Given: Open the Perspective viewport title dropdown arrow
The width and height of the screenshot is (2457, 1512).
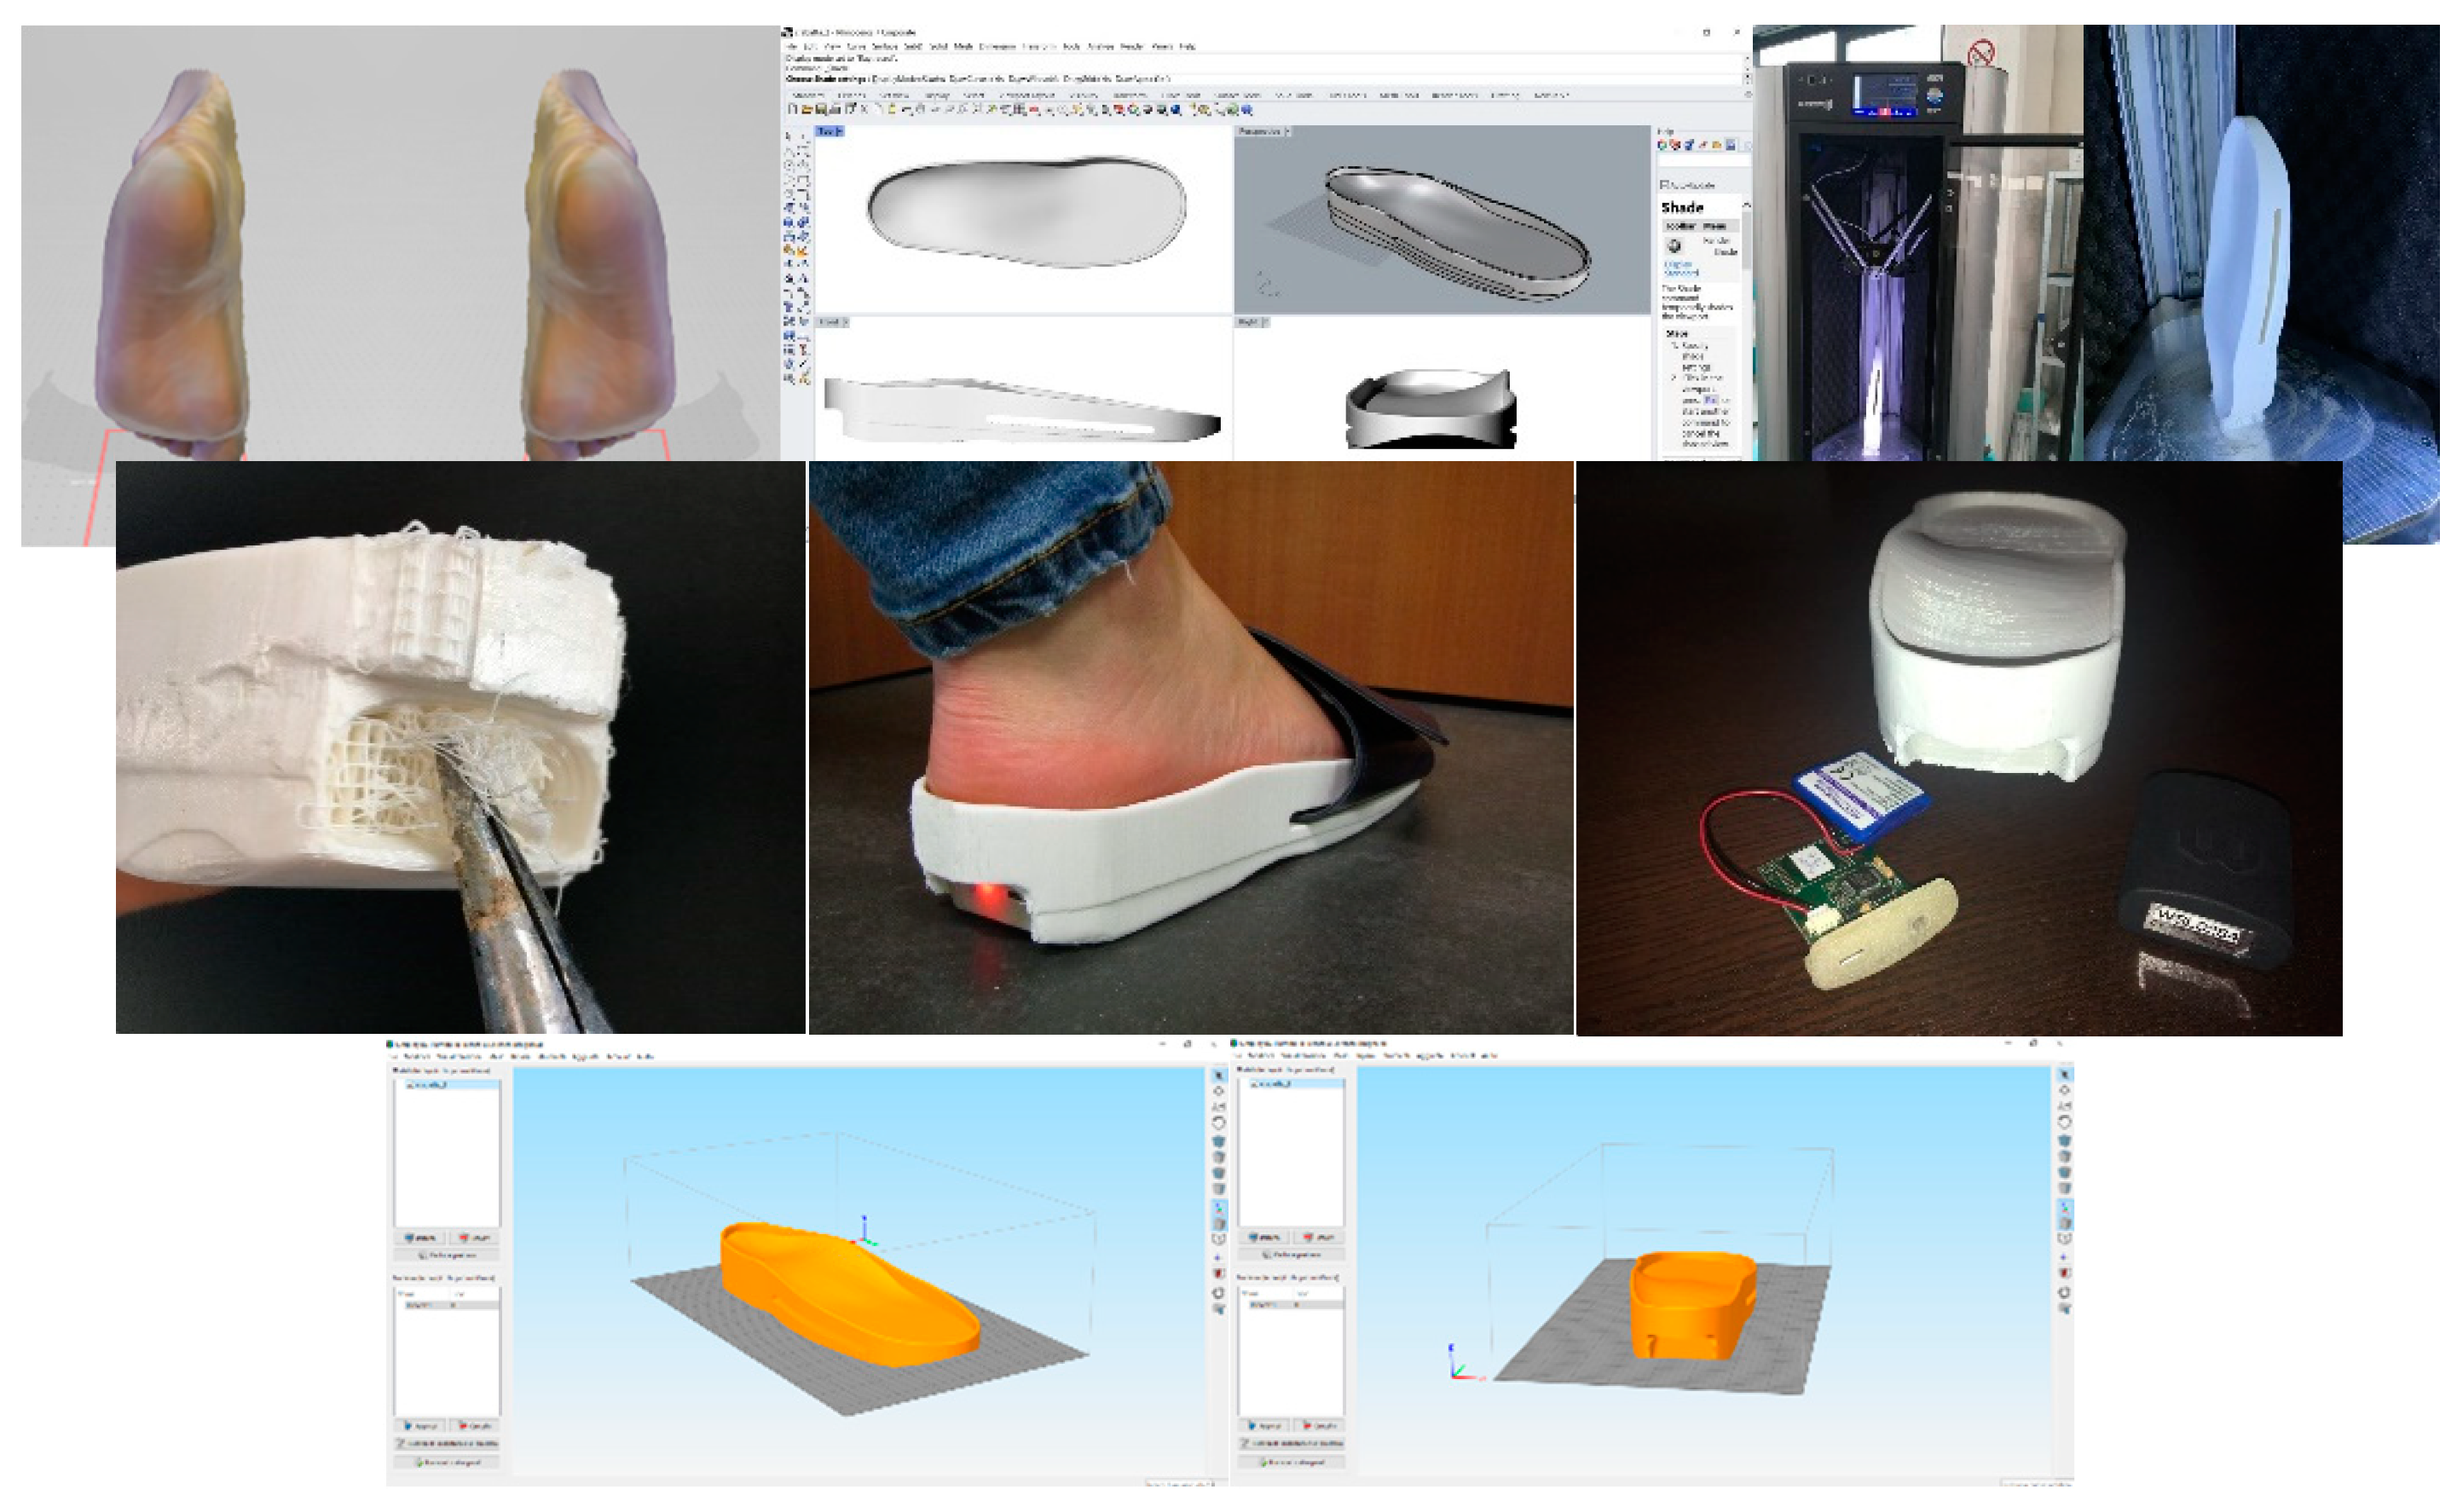Looking at the screenshot, I should (1288, 132).
